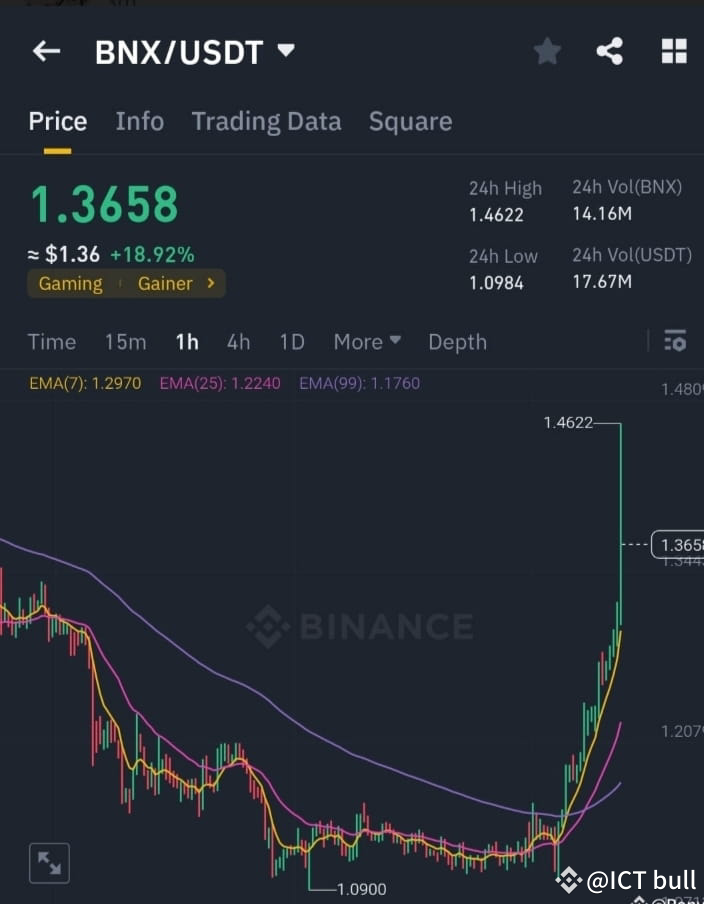Tap the EMA(7) indicator label
The height and width of the screenshot is (904, 704).
click(83, 382)
